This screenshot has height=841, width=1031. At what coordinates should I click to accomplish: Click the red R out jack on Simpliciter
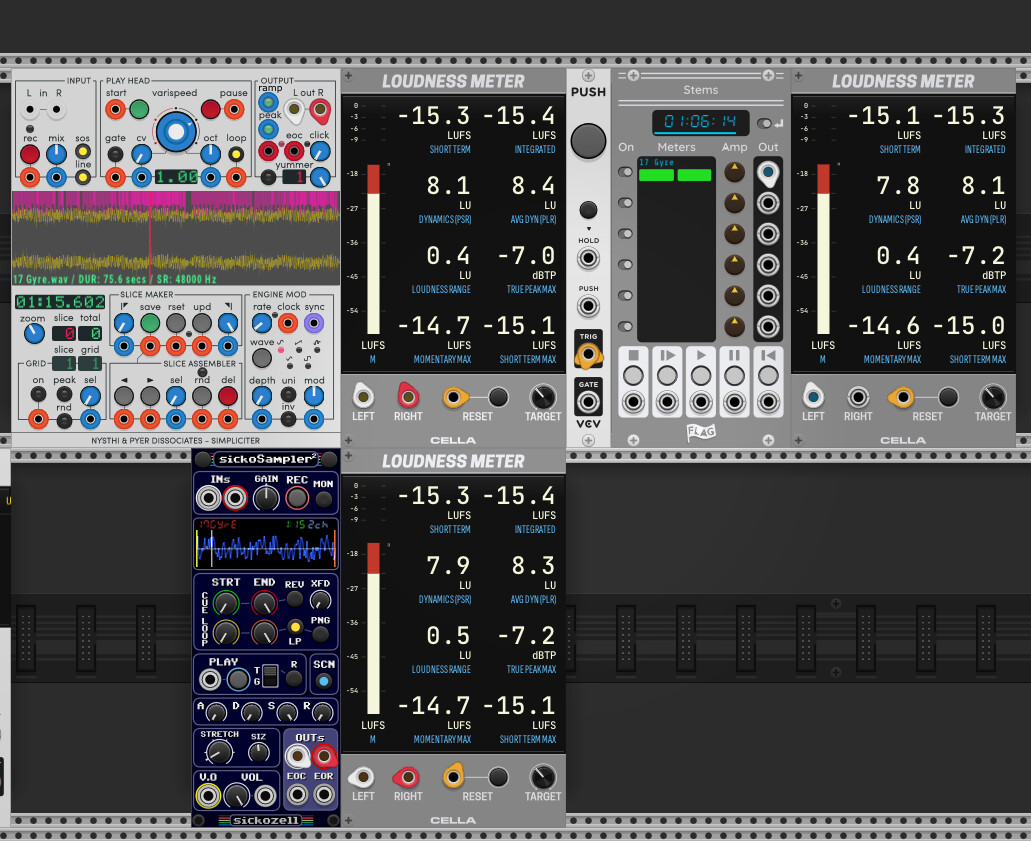[x=320, y=109]
